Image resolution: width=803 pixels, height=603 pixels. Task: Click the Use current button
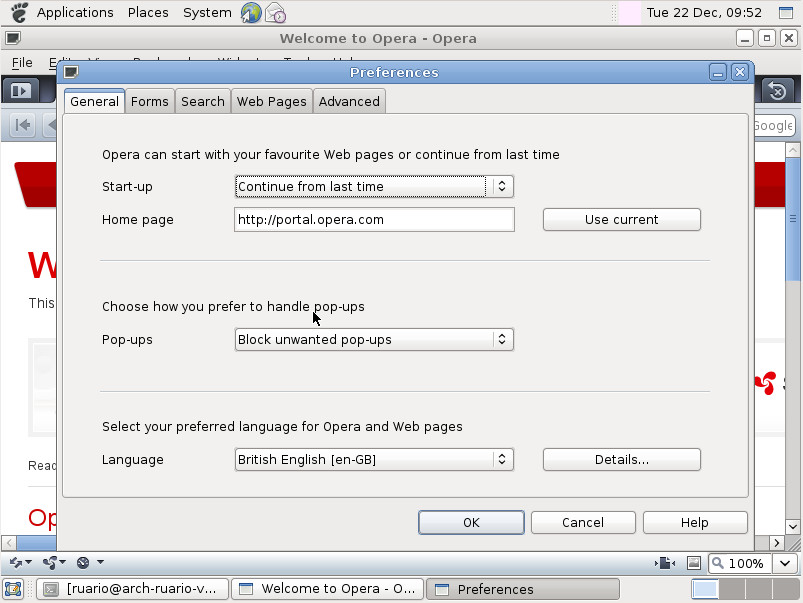[x=622, y=219]
